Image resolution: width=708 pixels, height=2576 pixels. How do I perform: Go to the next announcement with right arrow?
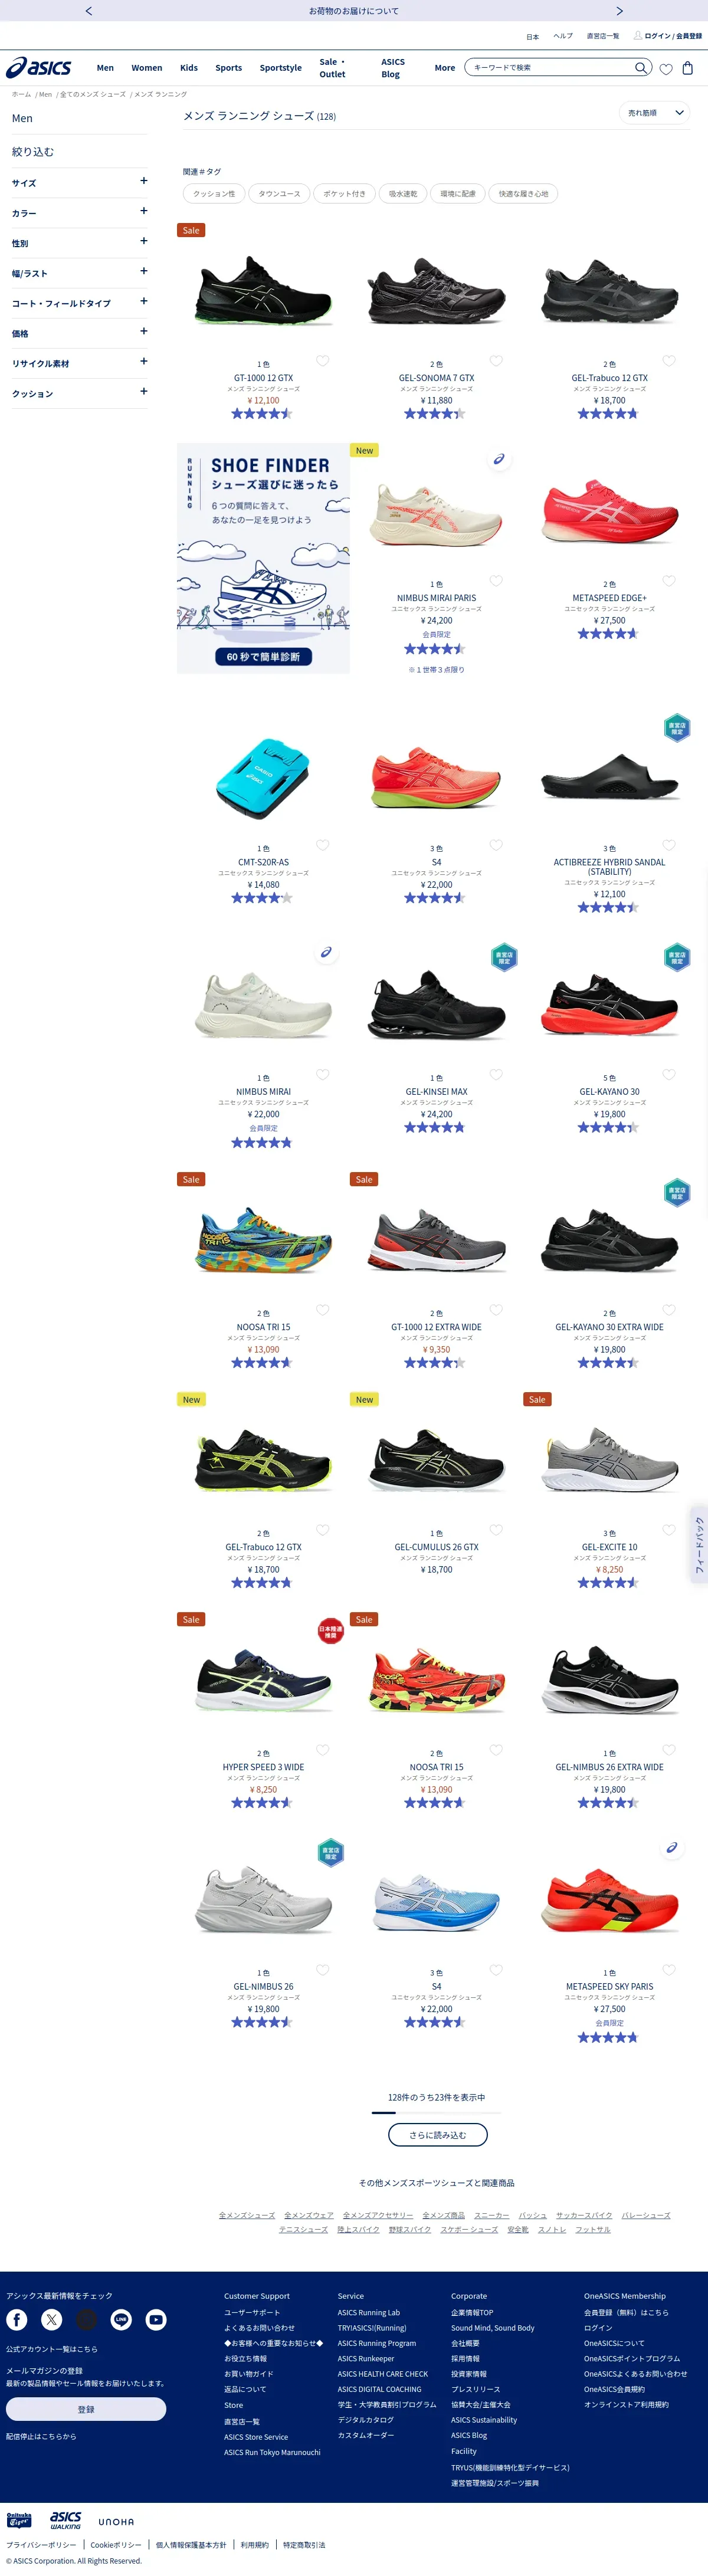coord(619,11)
